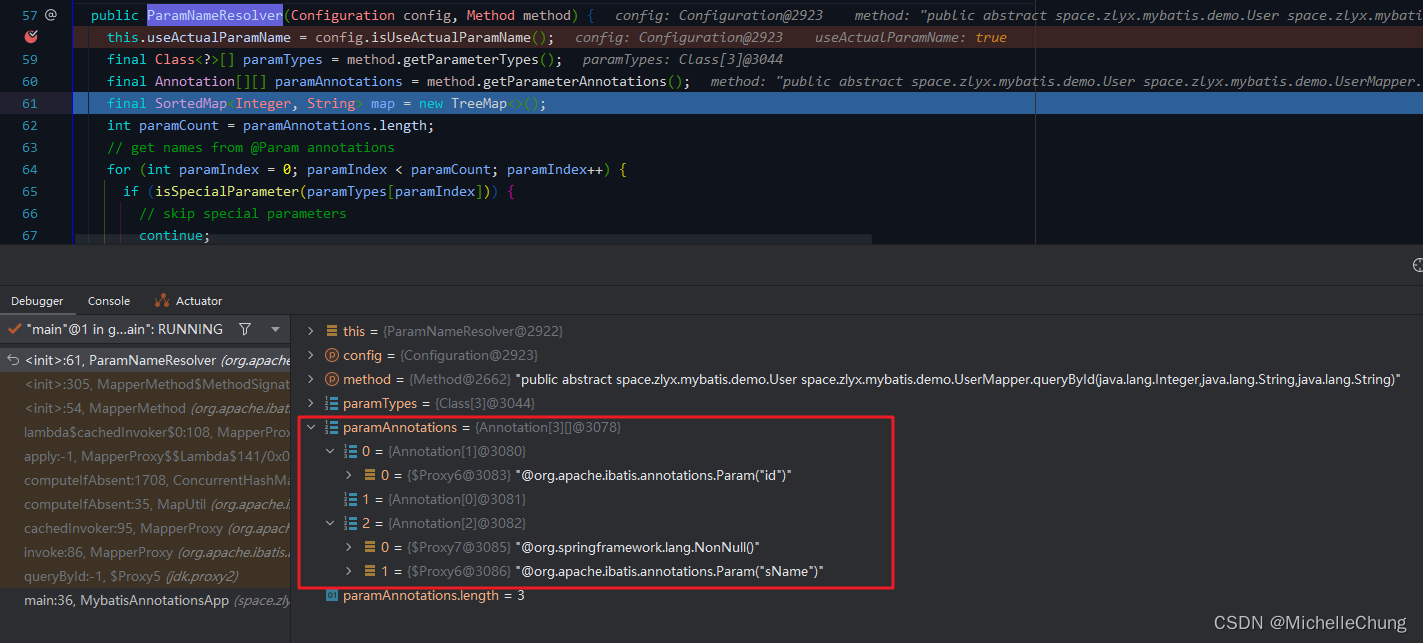
Task: Expand the $Proxy6@3086 Param("sName") node
Action: pos(349,571)
